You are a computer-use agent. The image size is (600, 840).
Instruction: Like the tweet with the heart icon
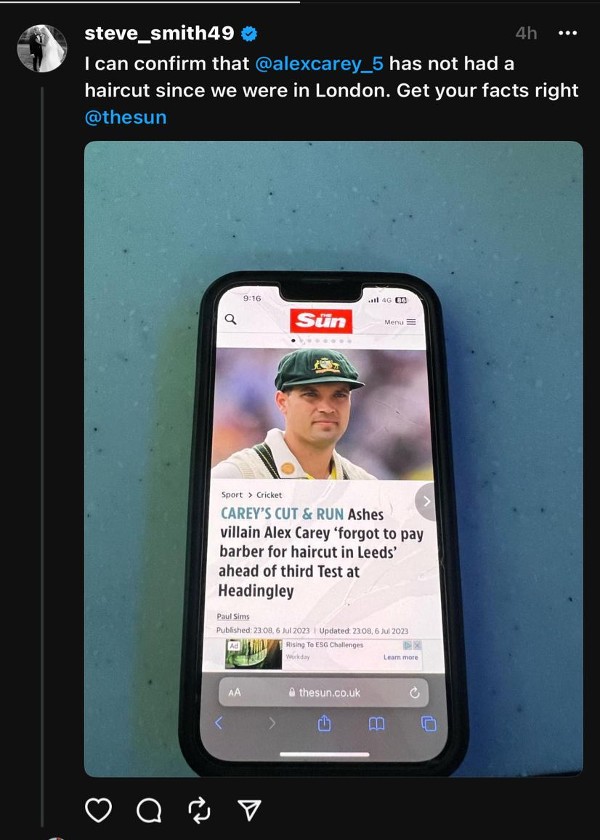(98, 811)
